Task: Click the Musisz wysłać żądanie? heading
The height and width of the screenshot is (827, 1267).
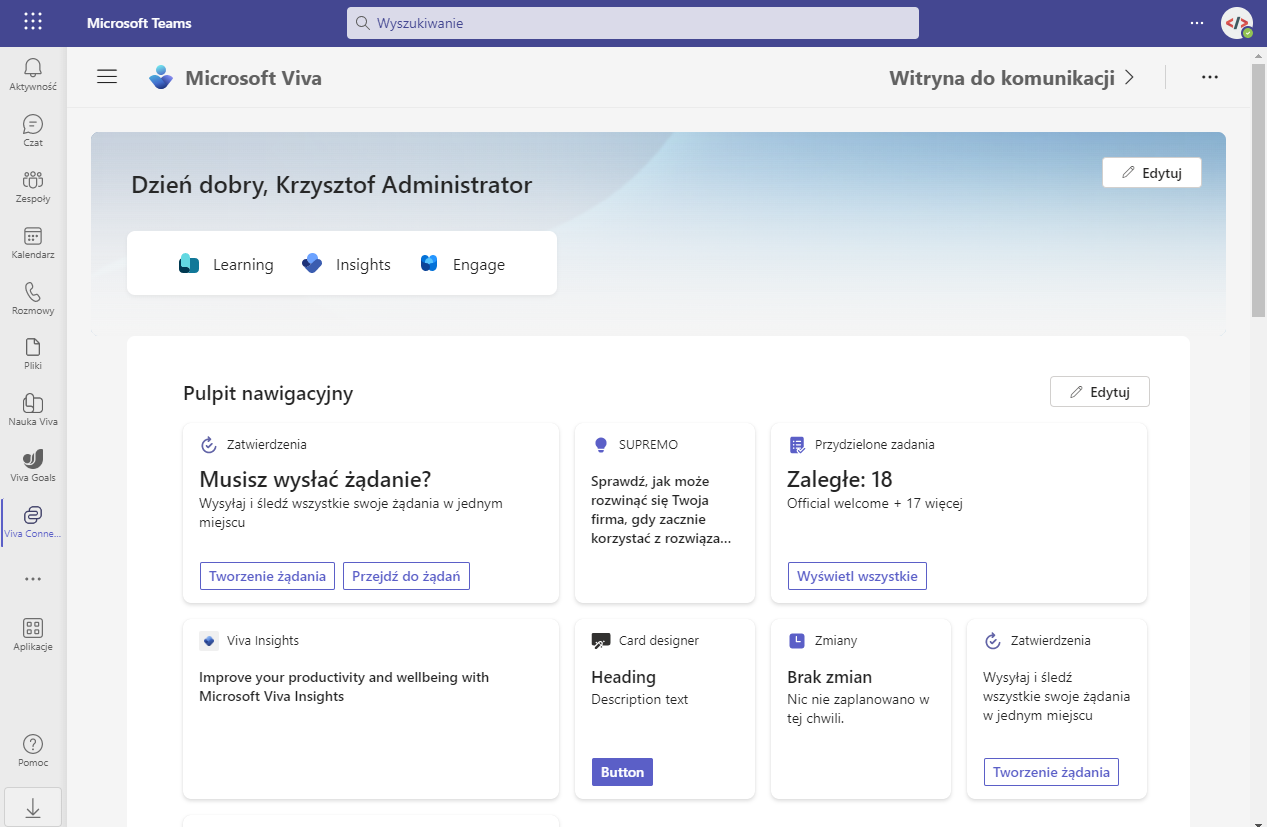Action: tap(315, 479)
